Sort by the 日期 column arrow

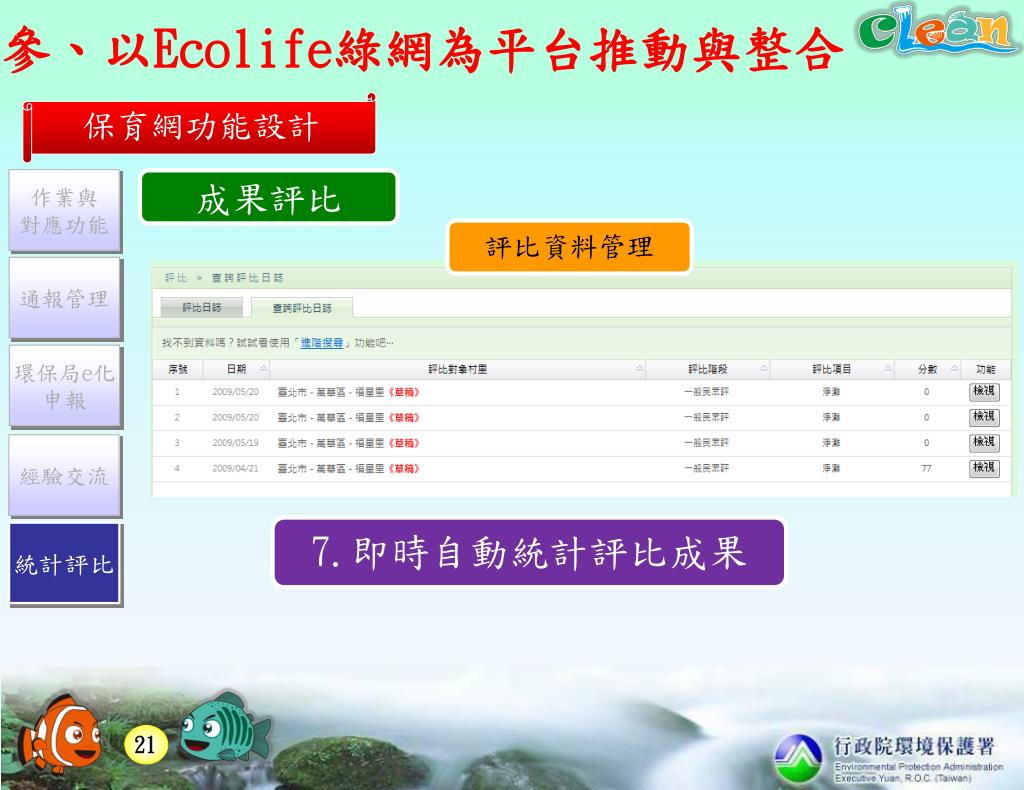[263, 369]
